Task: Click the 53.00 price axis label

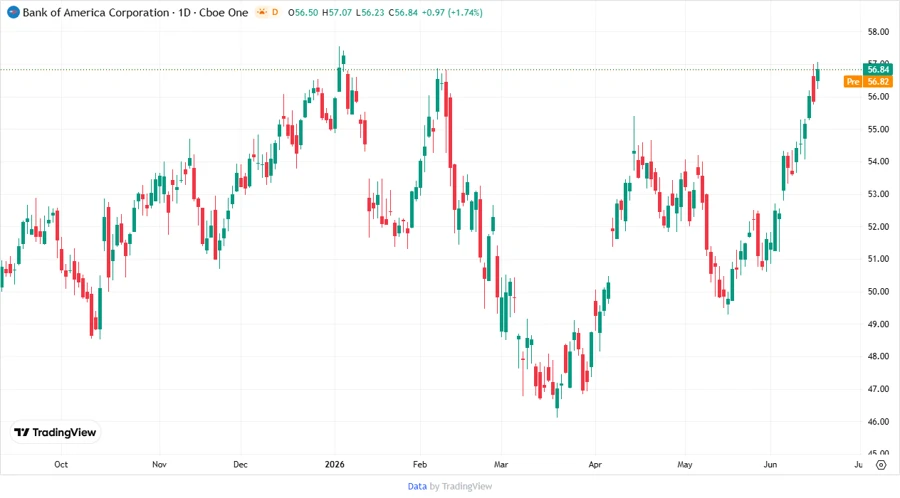Action: [x=878, y=194]
